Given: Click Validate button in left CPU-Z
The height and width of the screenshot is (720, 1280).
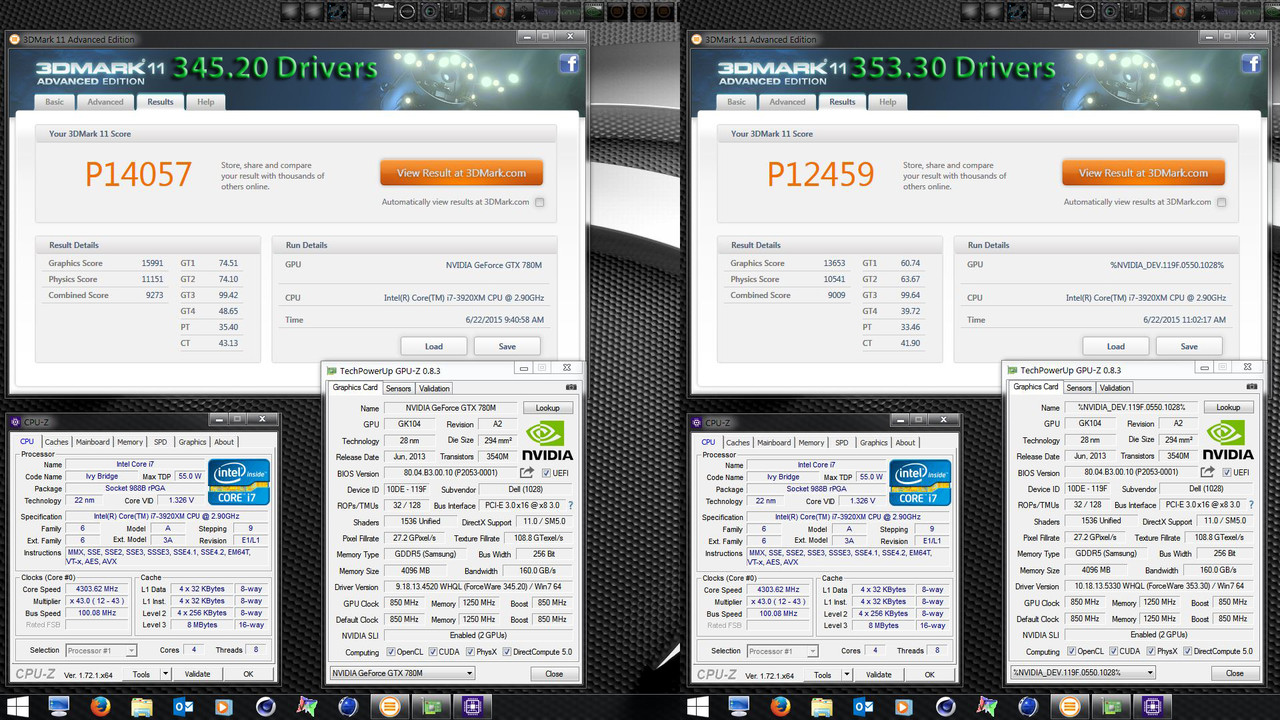Looking at the screenshot, I should pyautogui.click(x=198, y=674).
